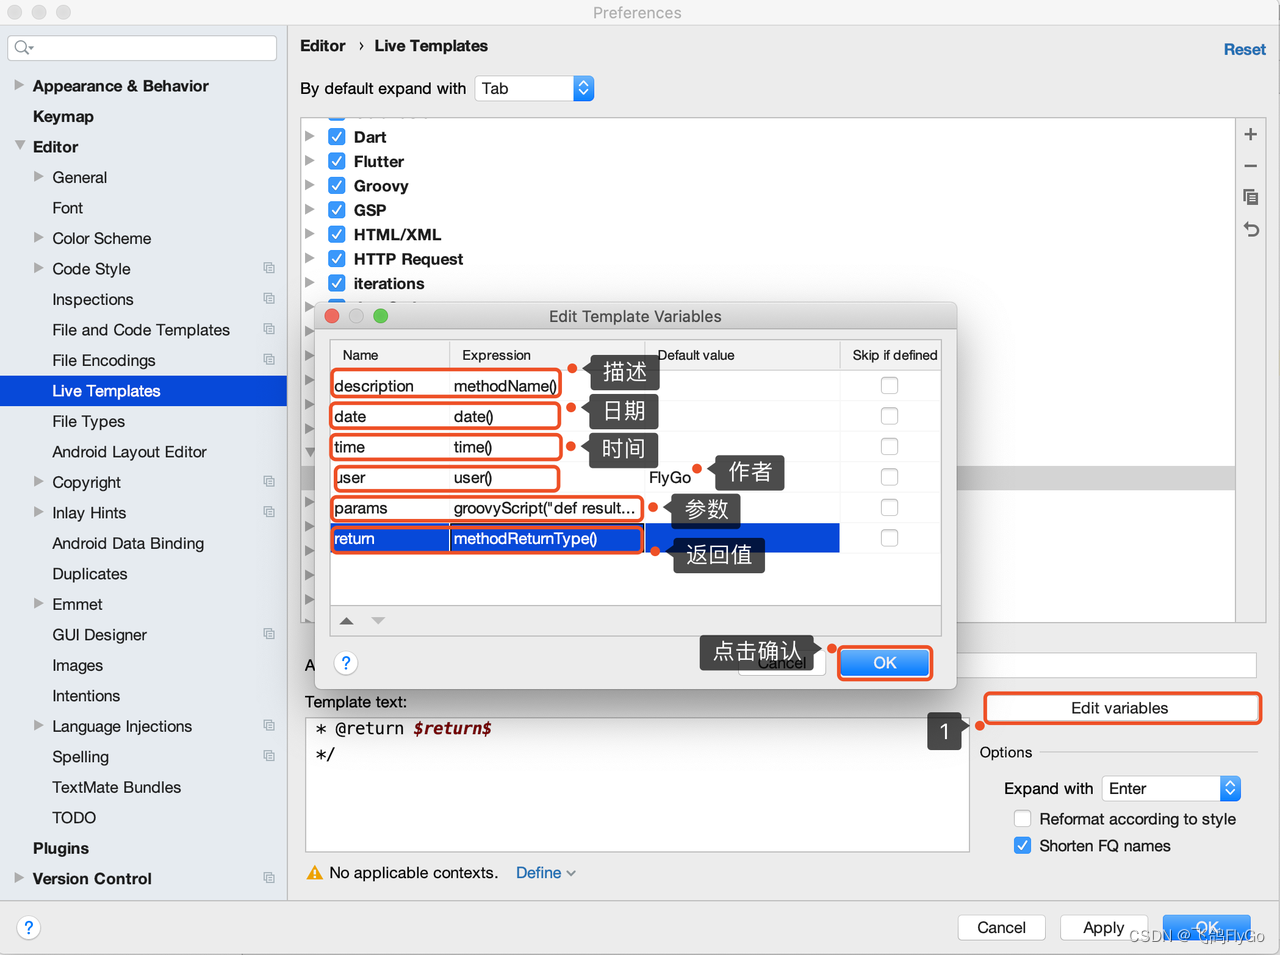Apply the preference changes
Image resolution: width=1280 pixels, height=955 pixels.
tap(1103, 927)
